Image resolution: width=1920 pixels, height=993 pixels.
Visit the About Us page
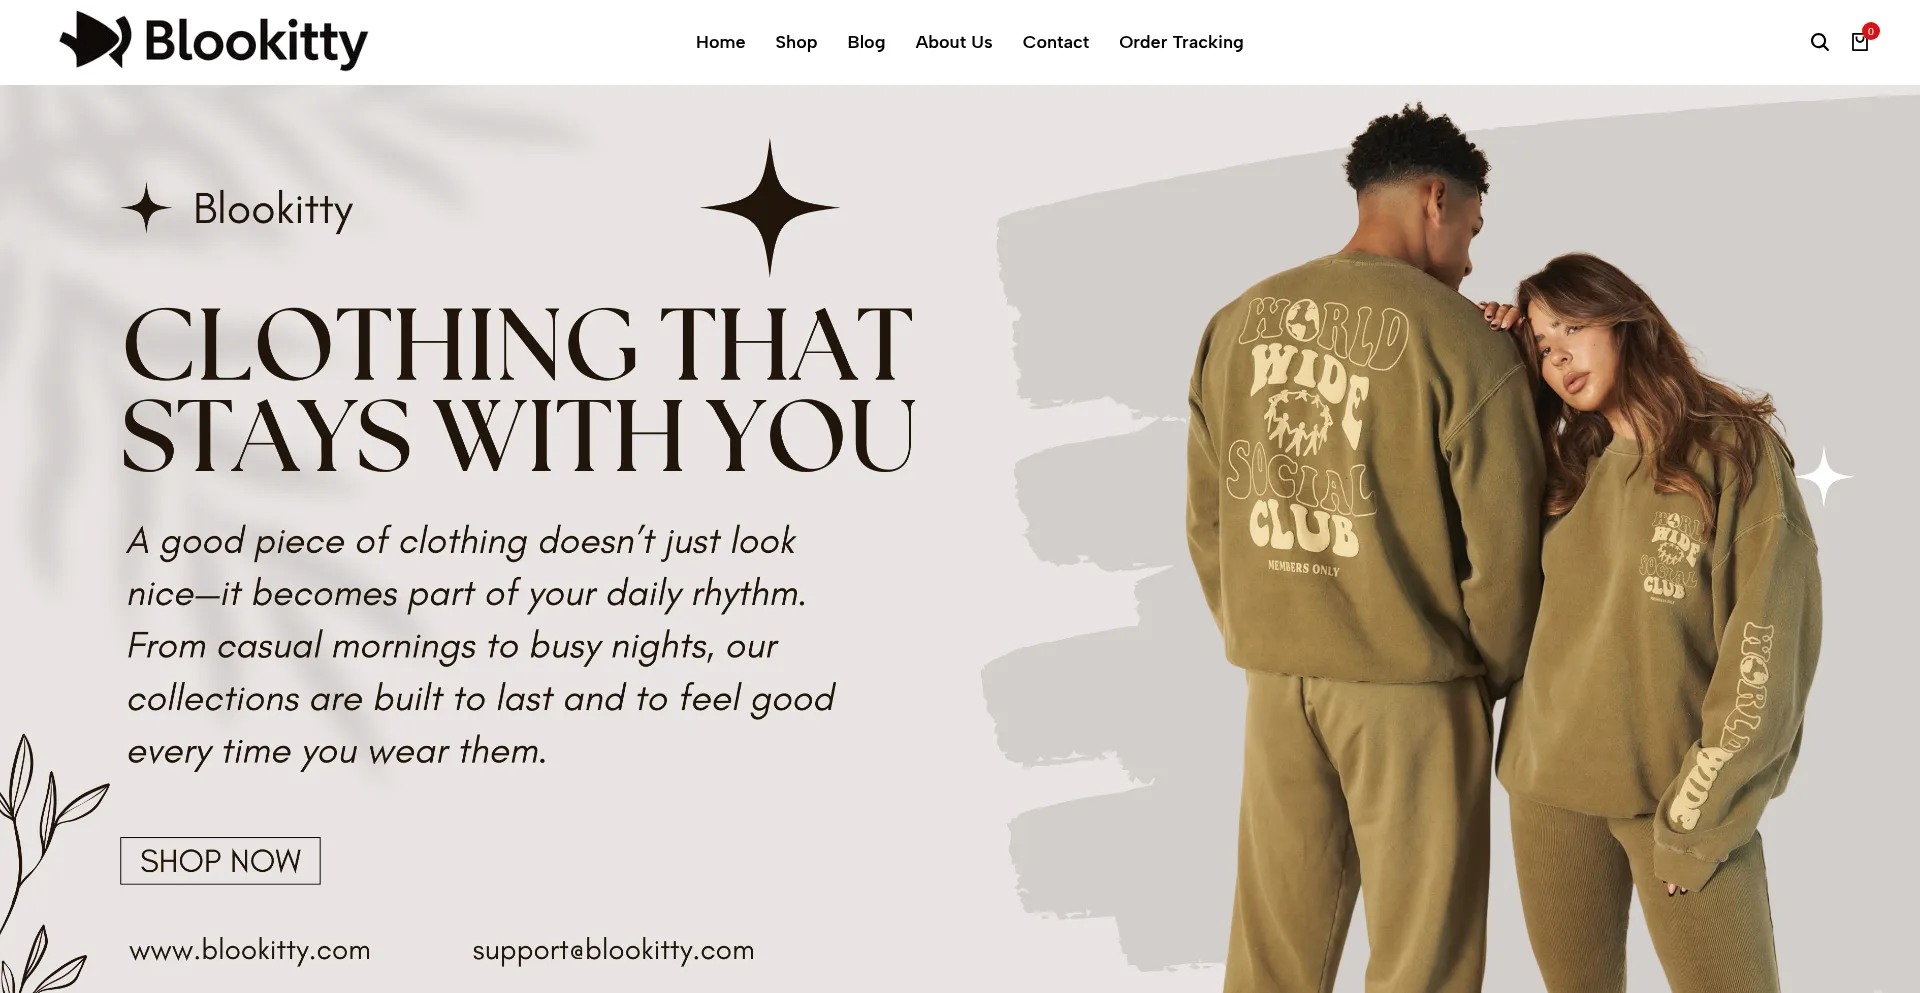(953, 42)
